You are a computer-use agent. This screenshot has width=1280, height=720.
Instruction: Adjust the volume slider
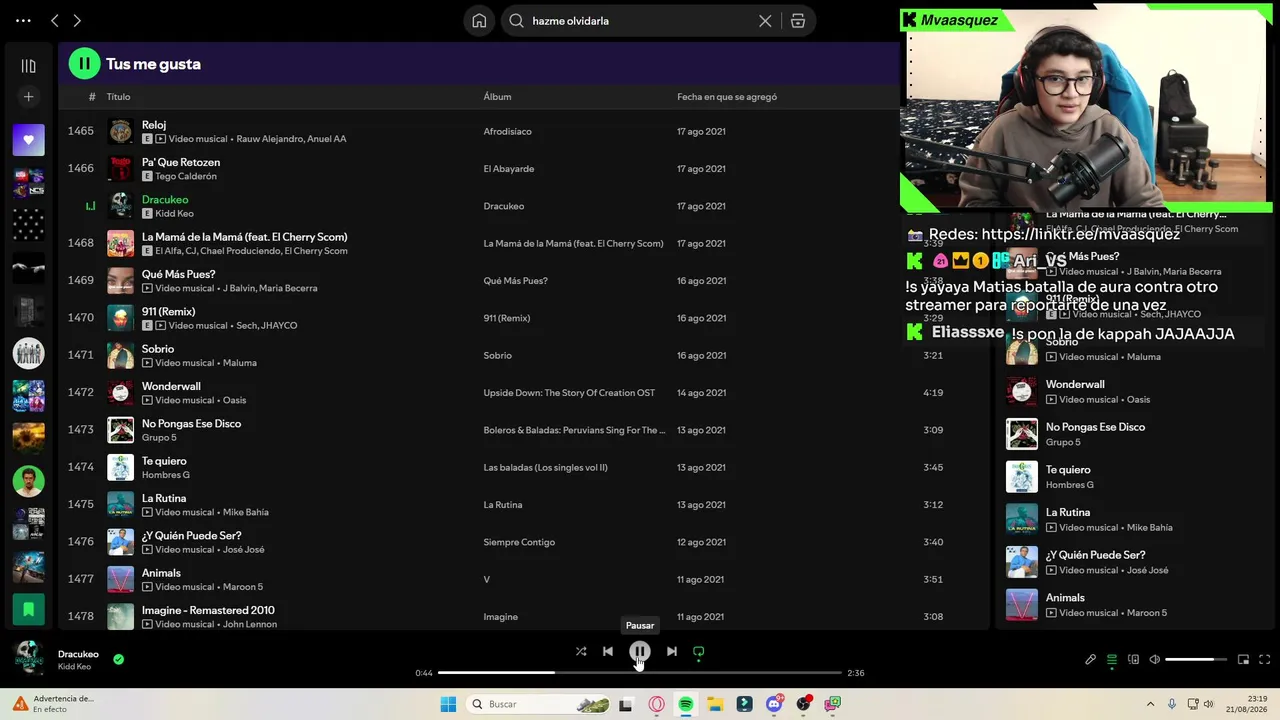coord(1196,660)
